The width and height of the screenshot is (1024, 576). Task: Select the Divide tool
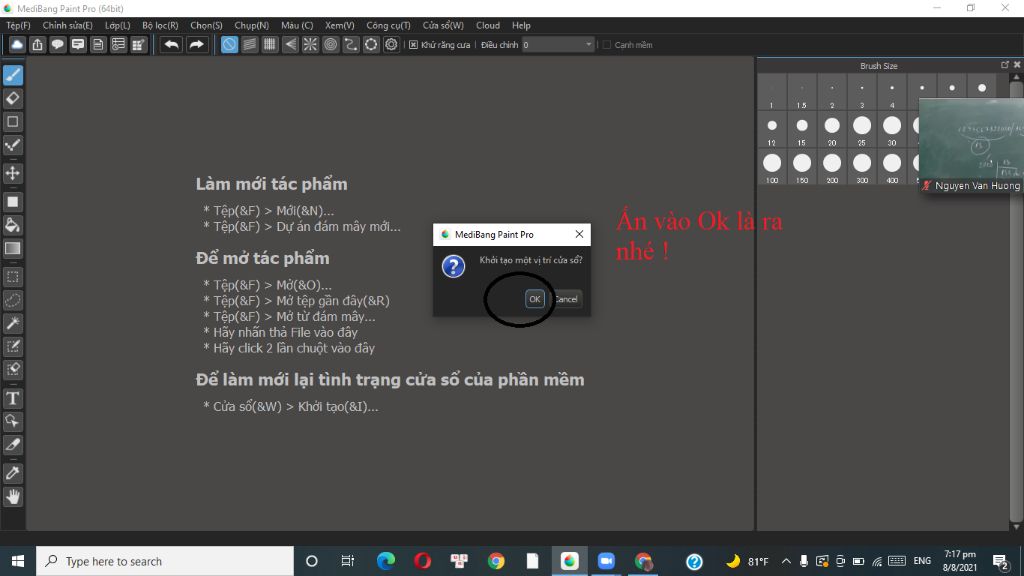(x=12, y=445)
